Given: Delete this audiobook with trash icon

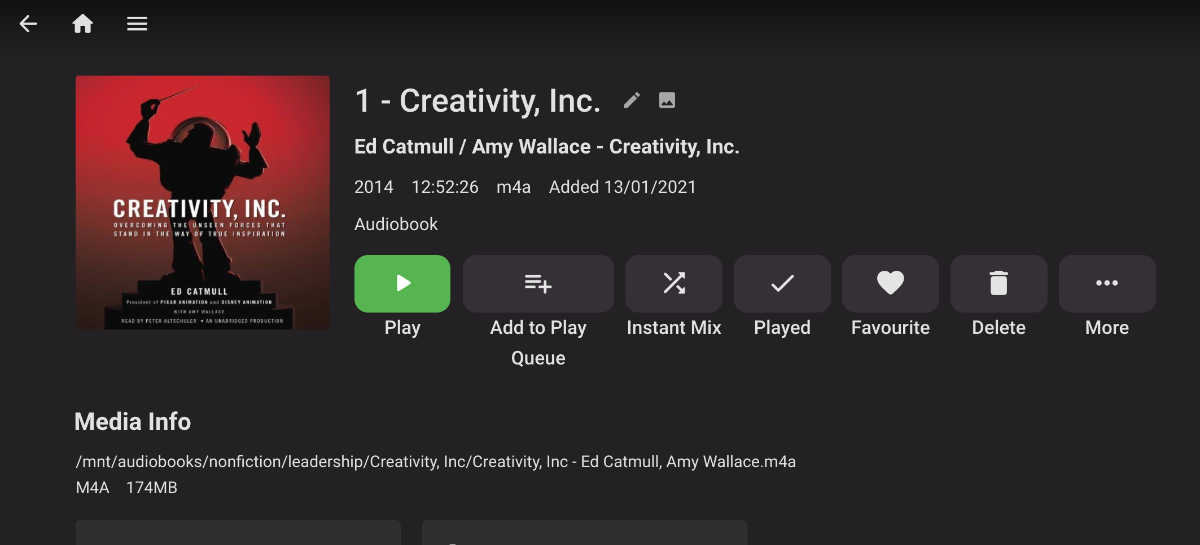Looking at the screenshot, I should point(998,284).
